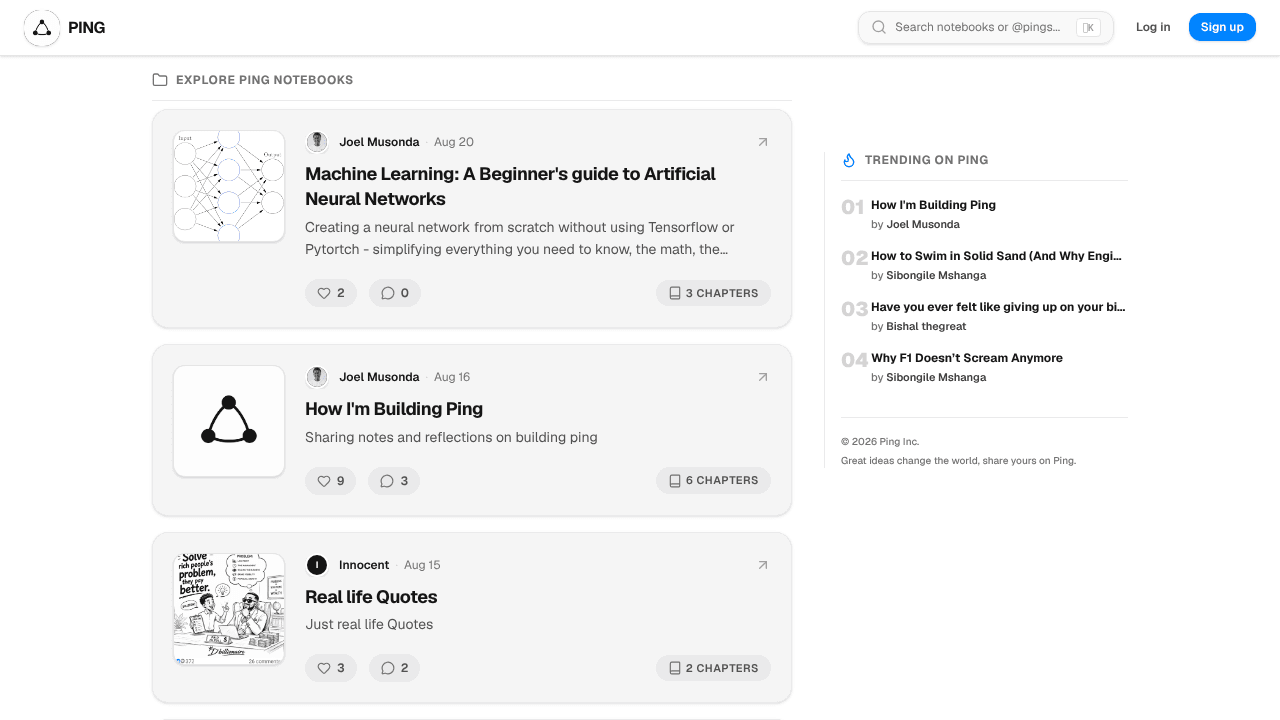The height and width of the screenshot is (720, 1280).
Task: View 2 Chapters of Real life Quotes
Action: point(713,668)
